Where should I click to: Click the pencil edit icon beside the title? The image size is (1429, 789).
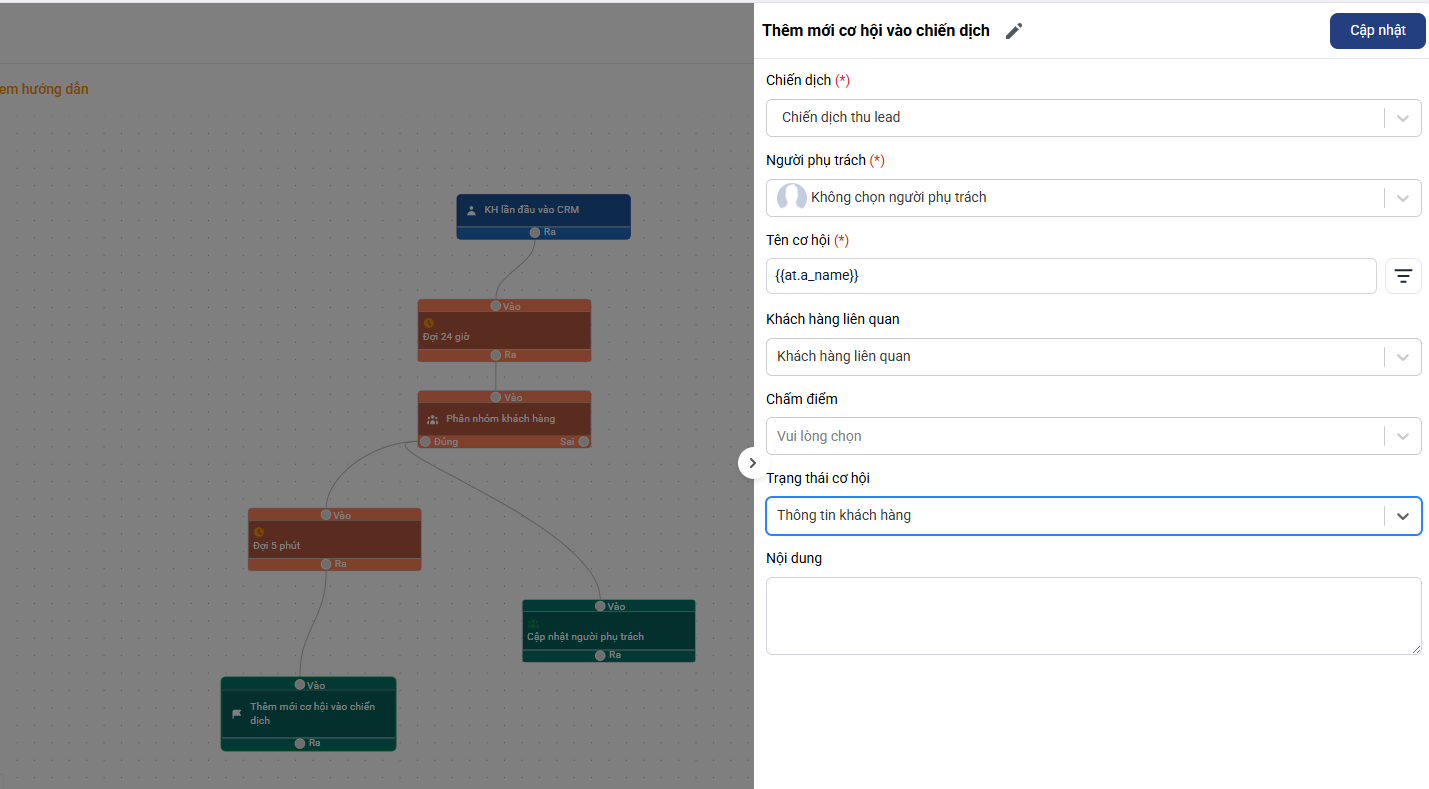(1014, 31)
